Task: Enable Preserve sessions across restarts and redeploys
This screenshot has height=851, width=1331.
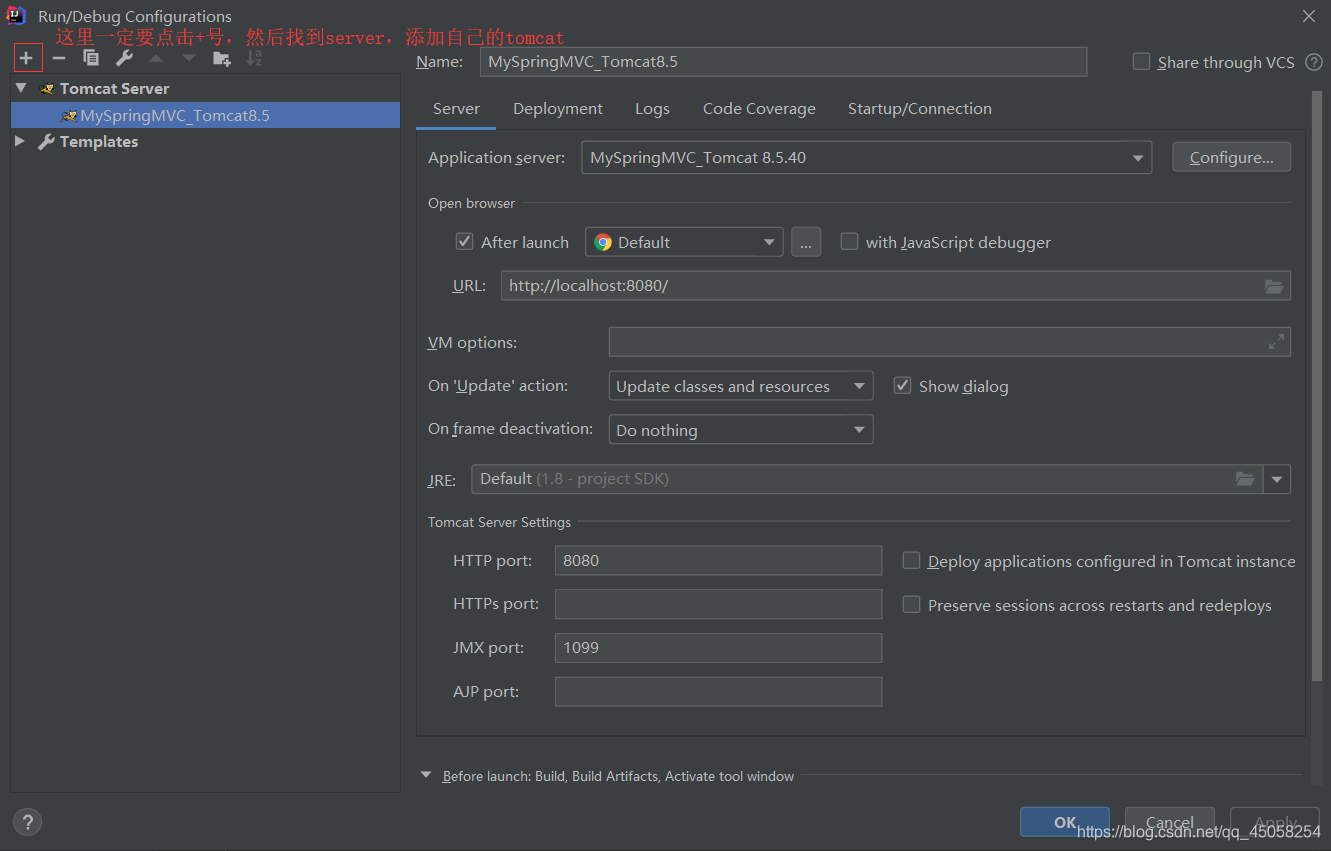Action: (x=911, y=605)
